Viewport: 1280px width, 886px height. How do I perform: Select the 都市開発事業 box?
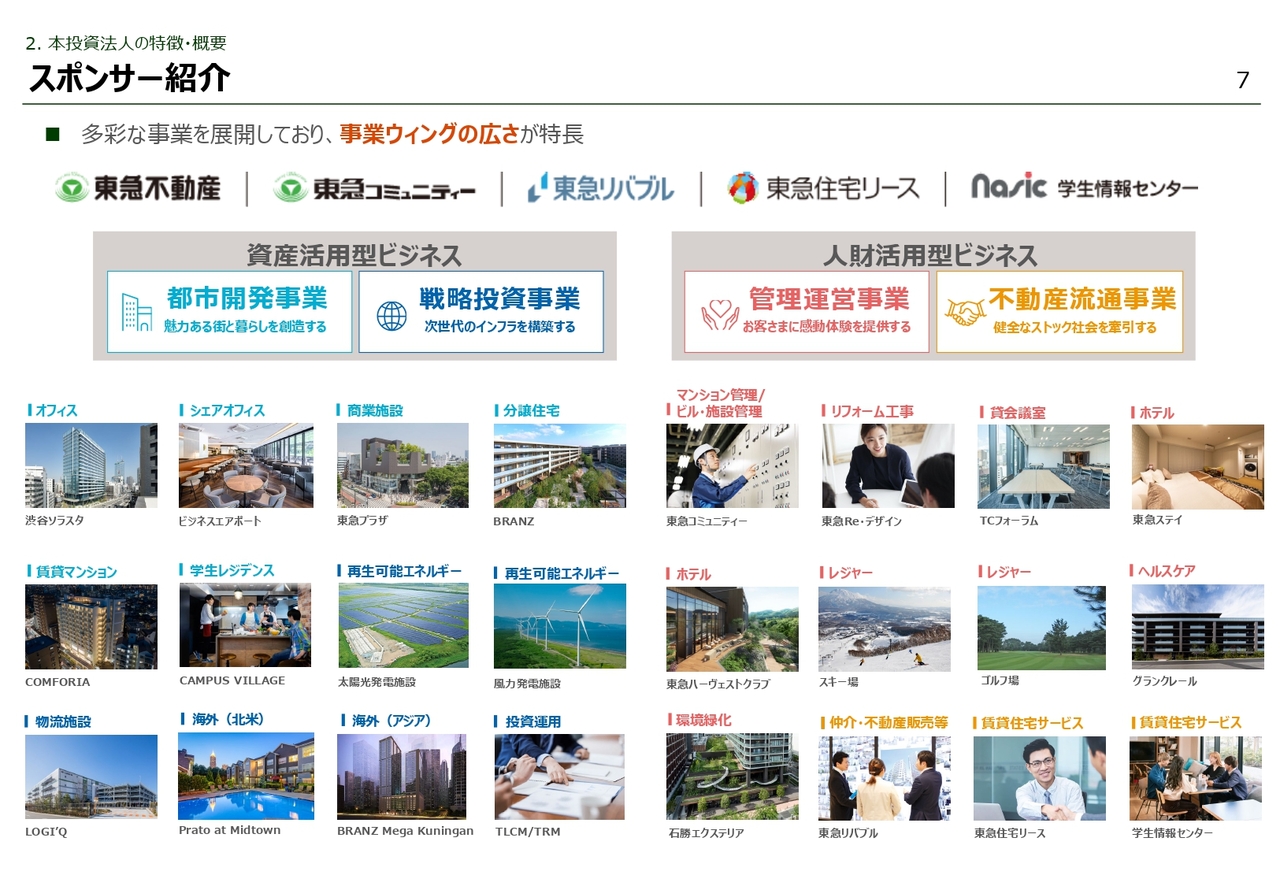[230, 312]
